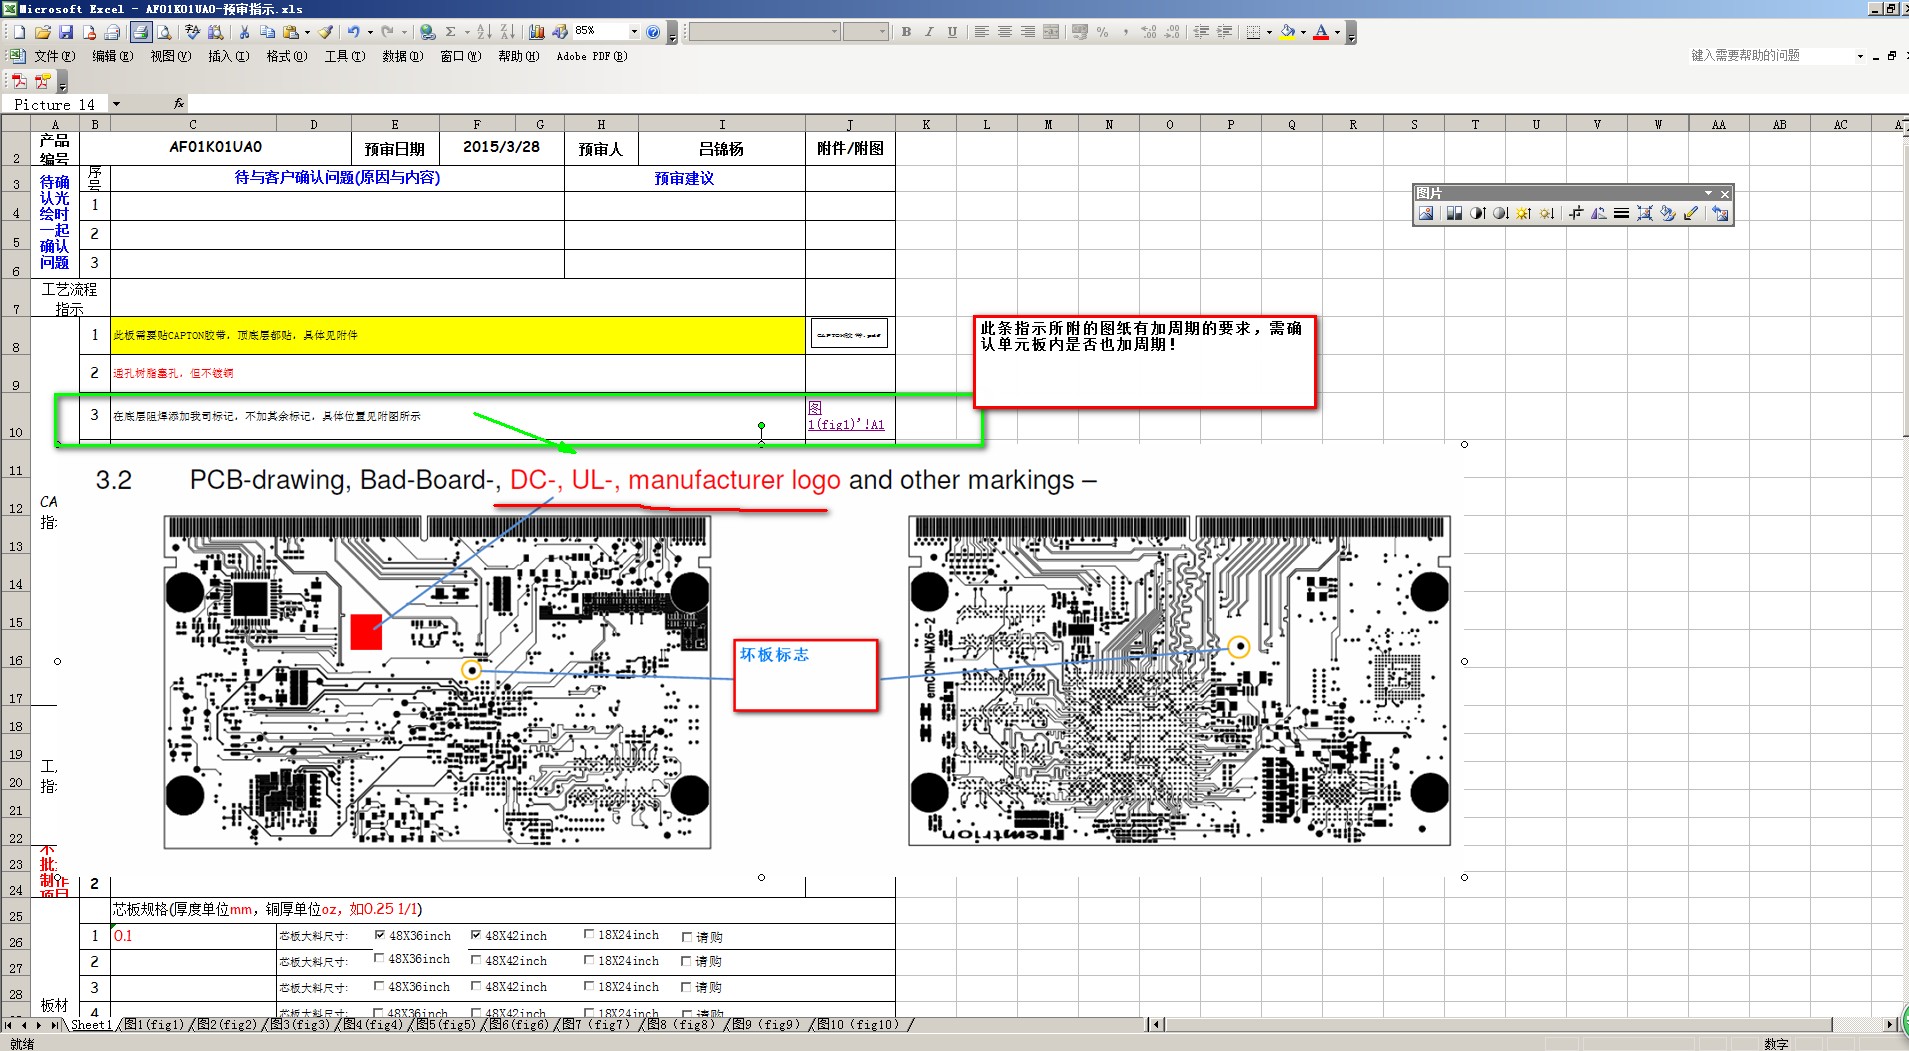The height and width of the screenshot is (1051, 1909).
Task: Switch to the 图3(fig3) sheet tab
Action: [300, 1024]
